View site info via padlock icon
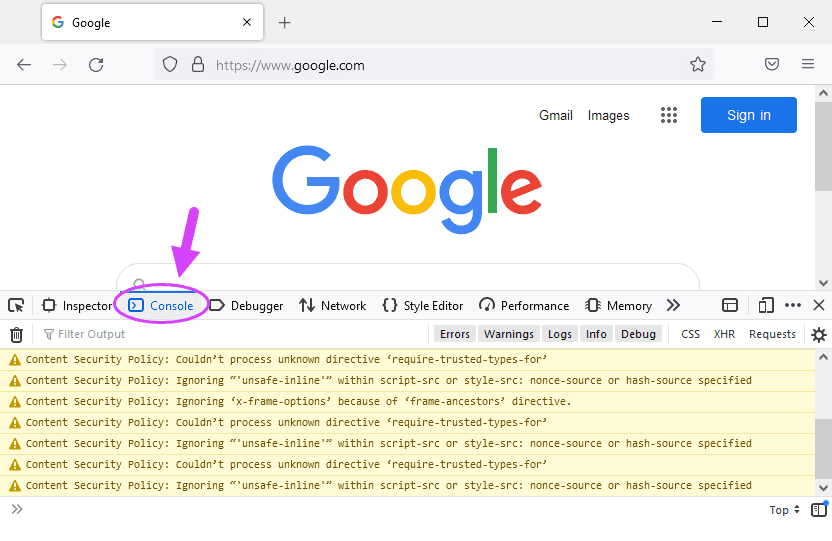The height and width of the screenshot is (541, 832). point(198,65)
